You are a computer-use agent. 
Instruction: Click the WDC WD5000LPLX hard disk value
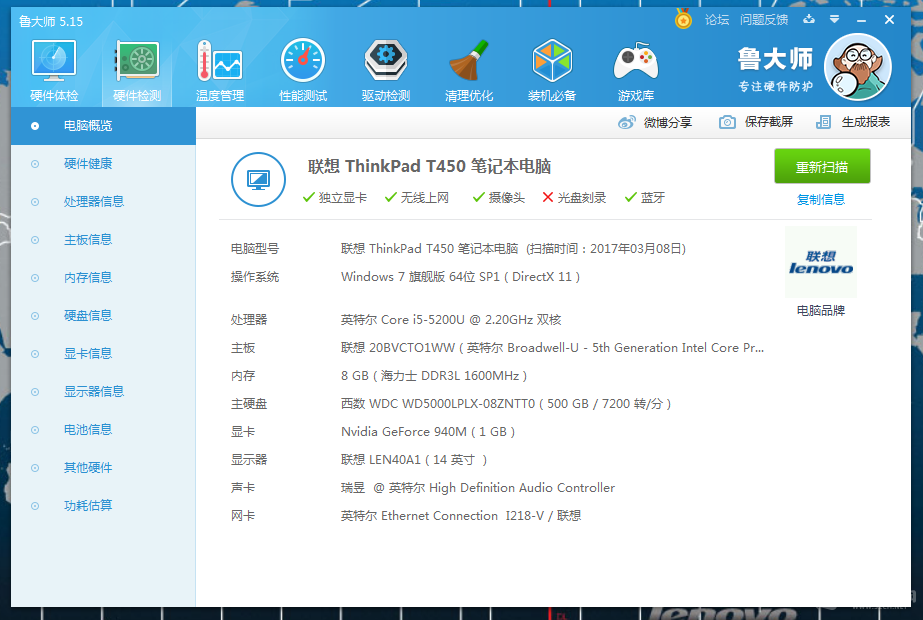coord(506,404)
